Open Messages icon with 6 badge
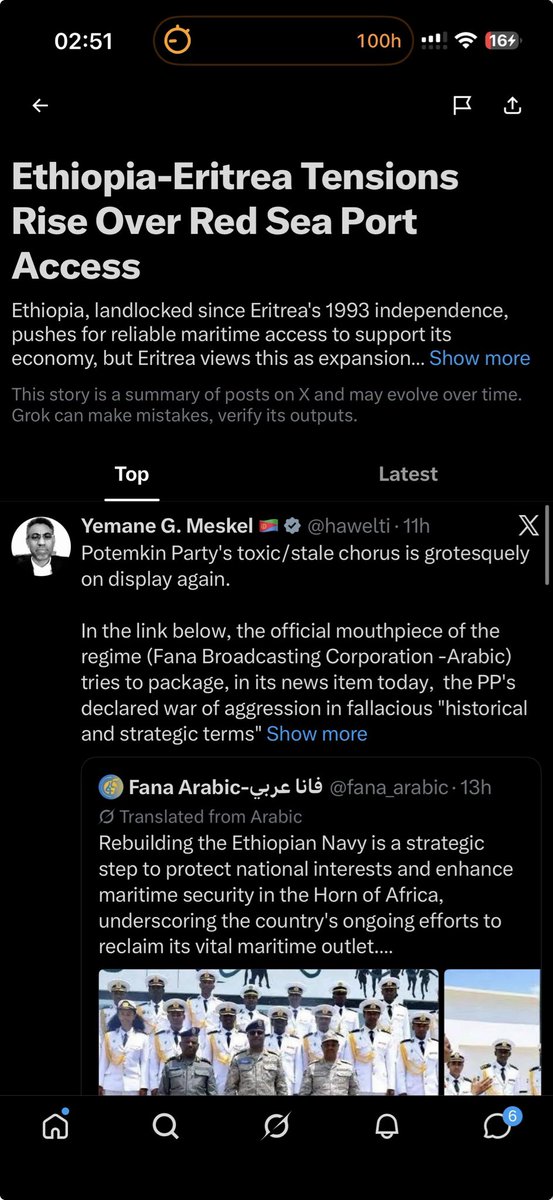The image size is (553, 1200). 499,1124
